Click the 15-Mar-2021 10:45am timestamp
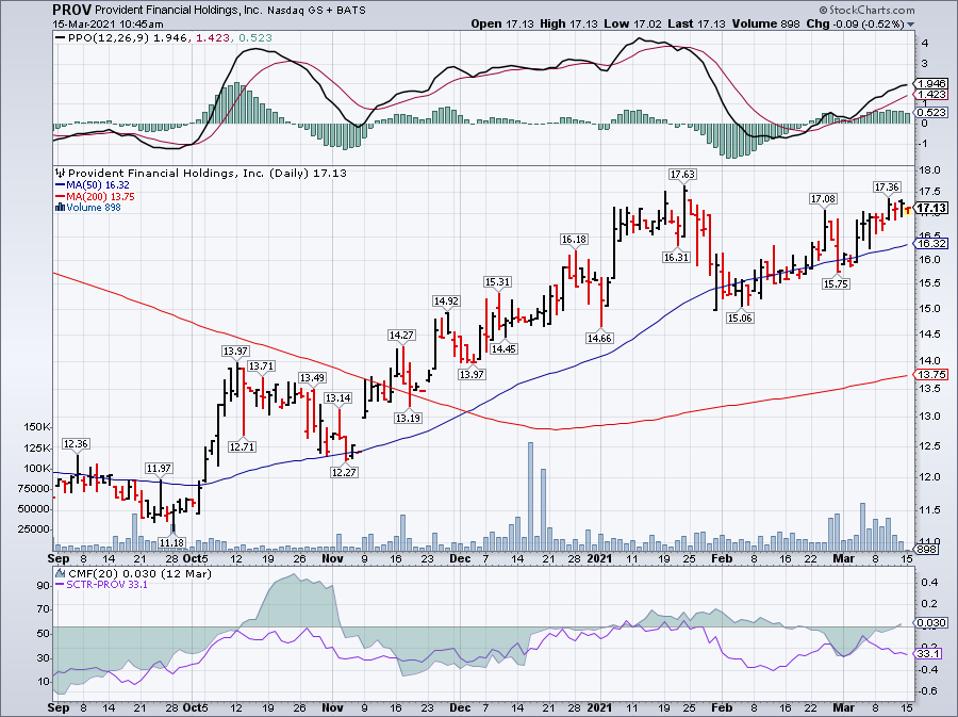958x717 pixels. (108, 24)
